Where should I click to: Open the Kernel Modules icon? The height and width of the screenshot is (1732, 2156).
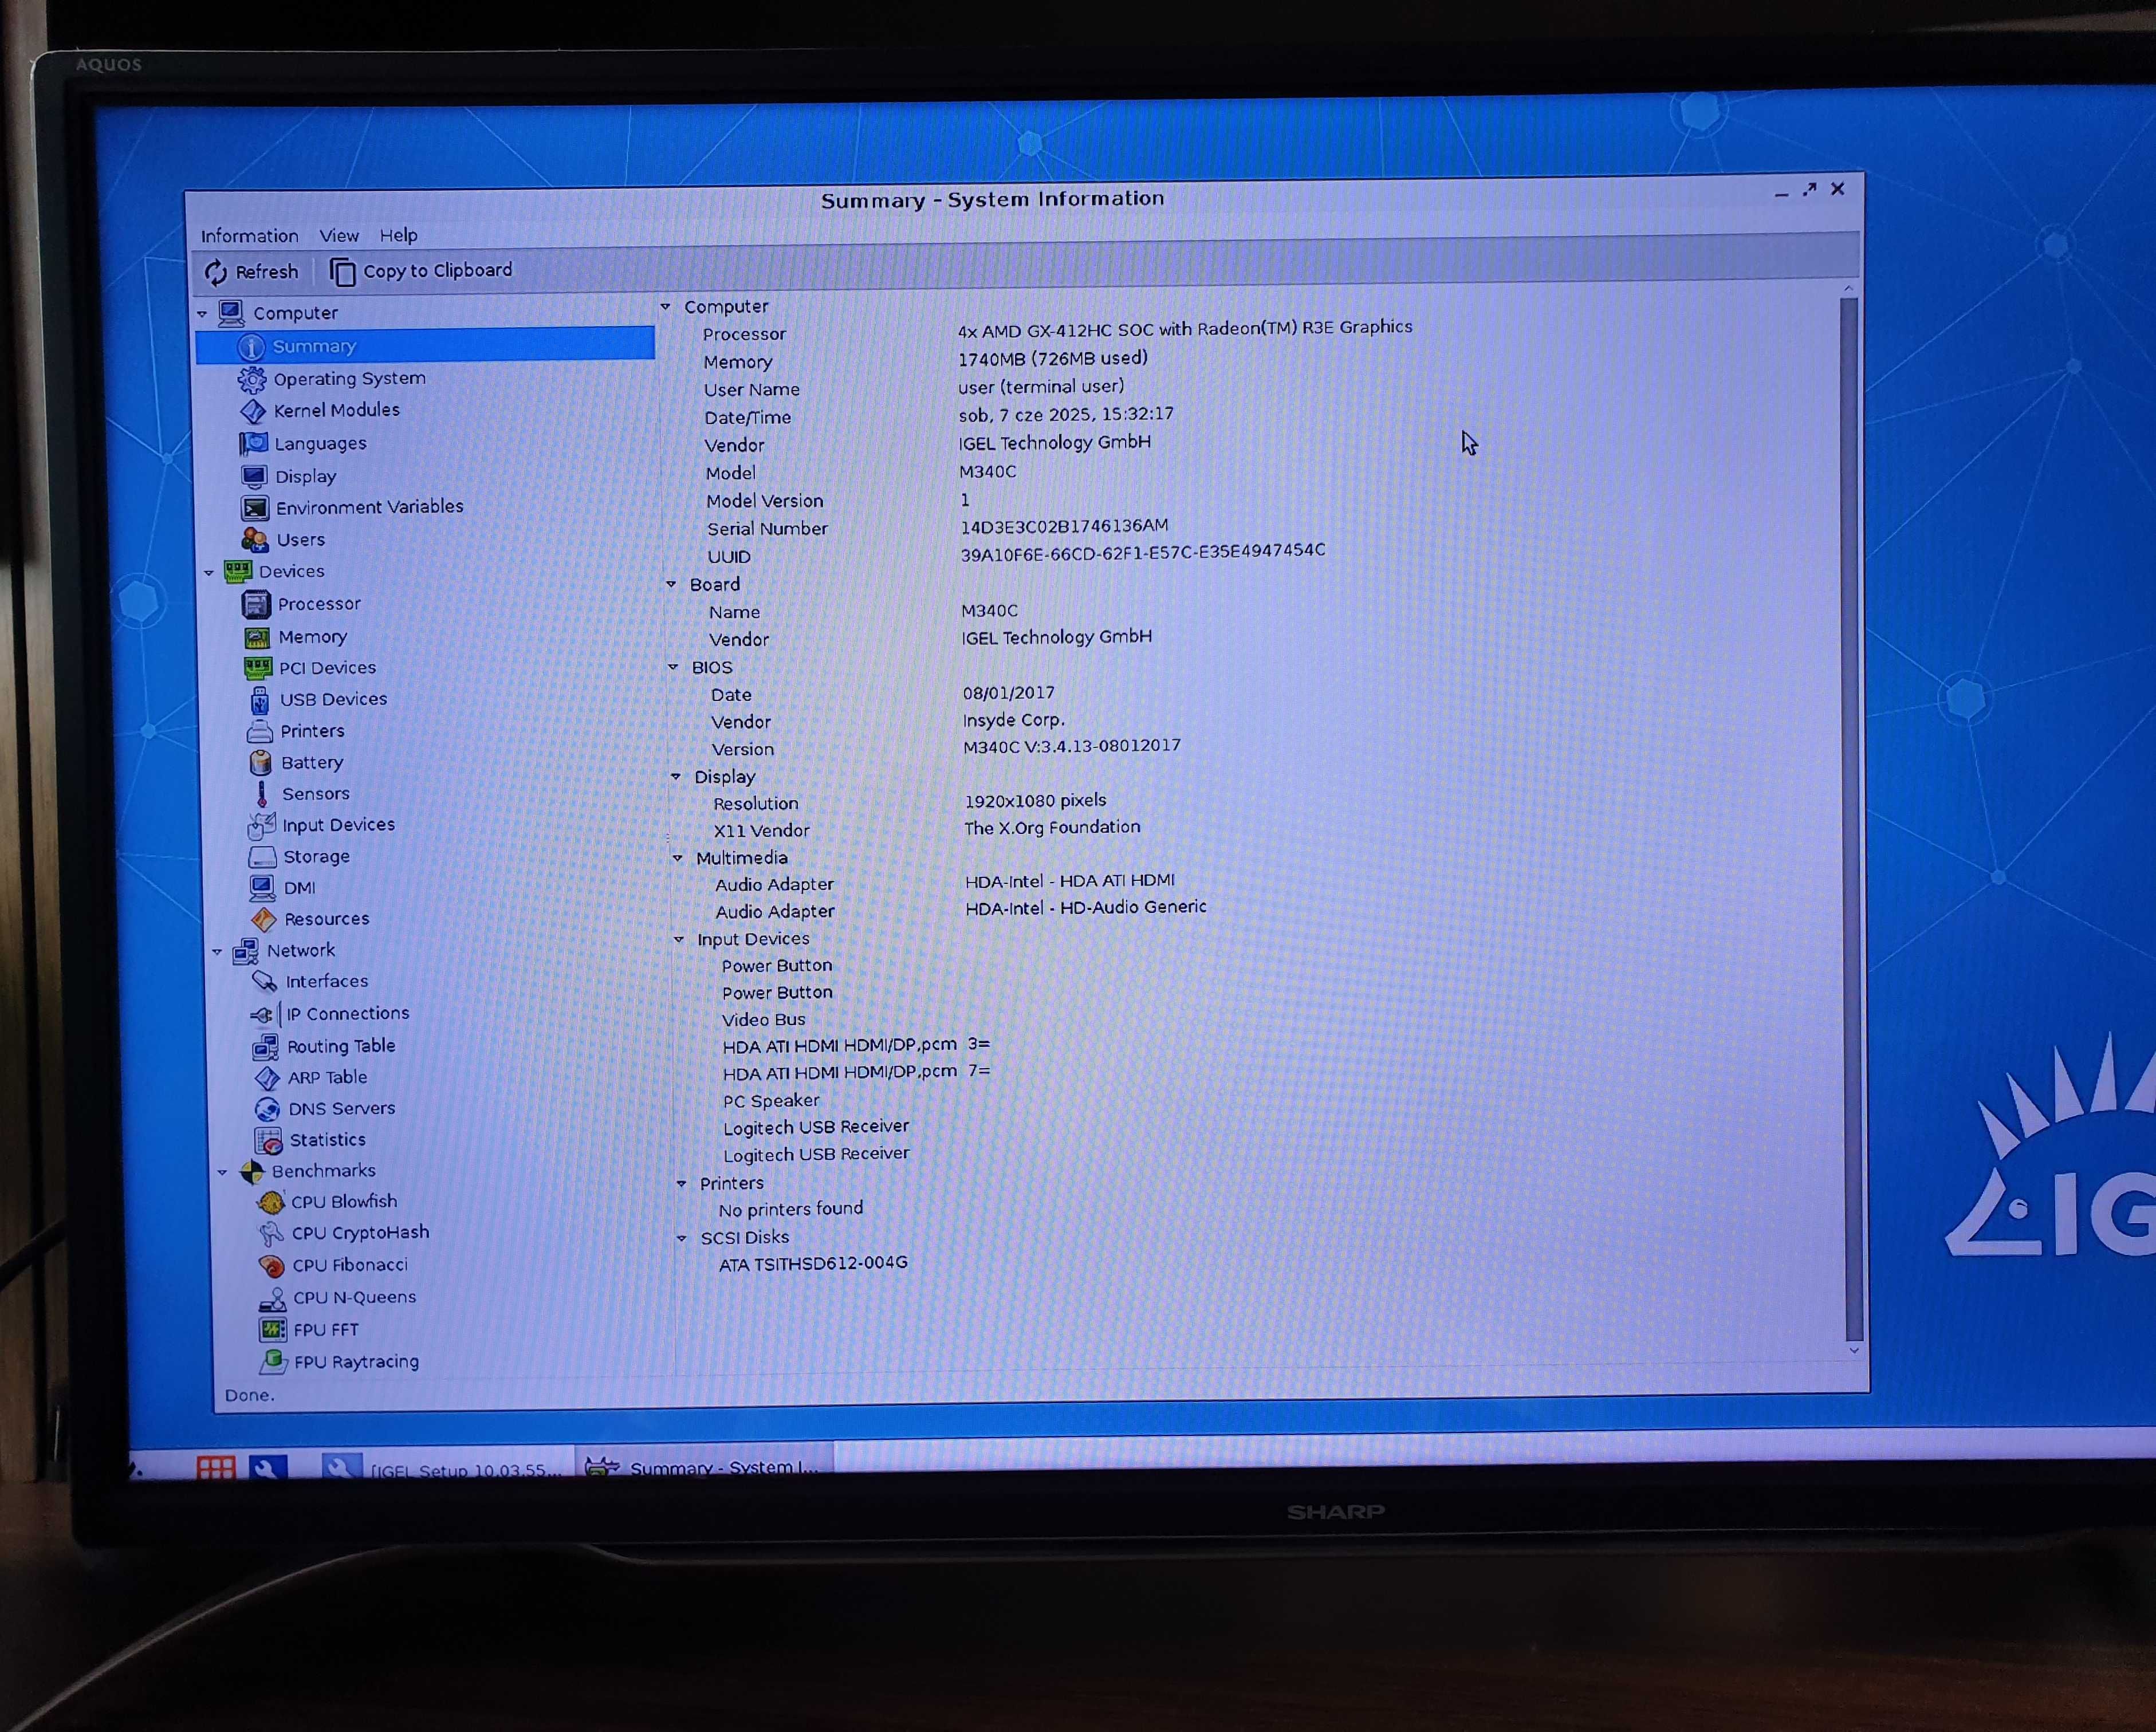[253, 411]
